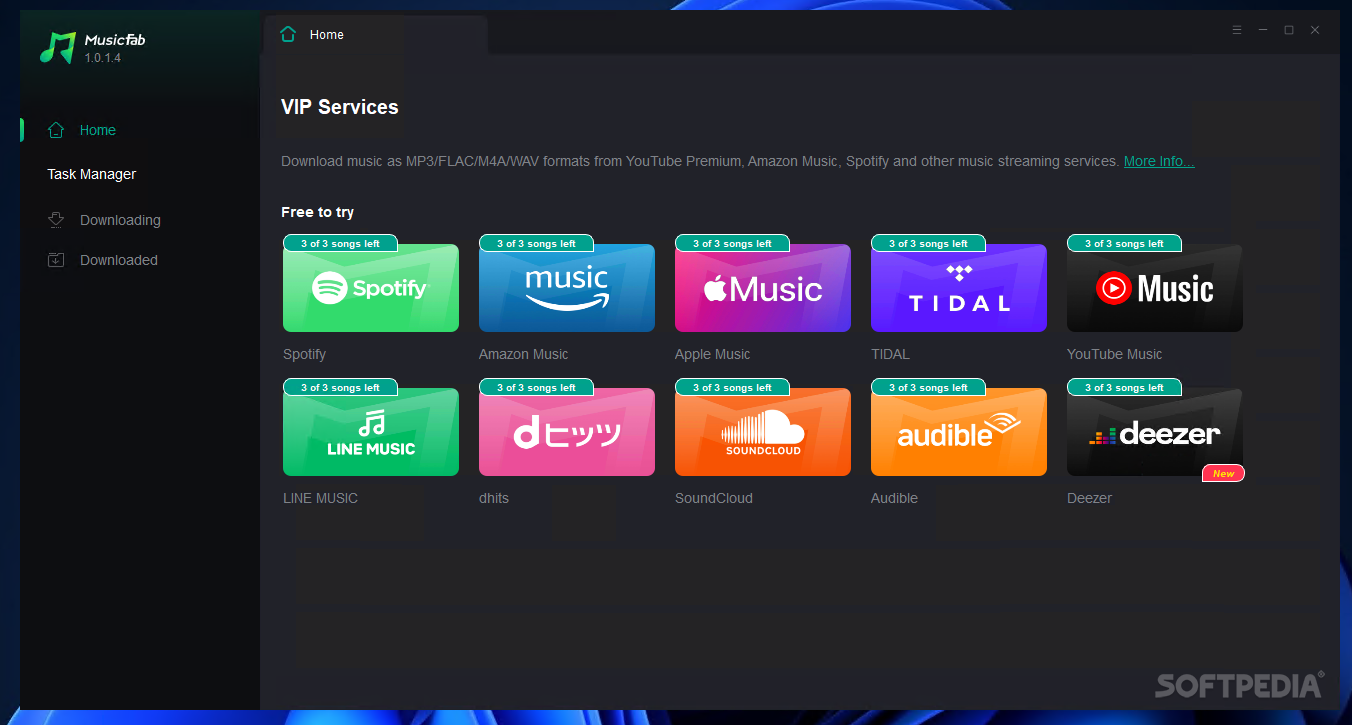The image size is (1352, 725).
Task: Close the Musicfab window
Action: pos(1315,30)
